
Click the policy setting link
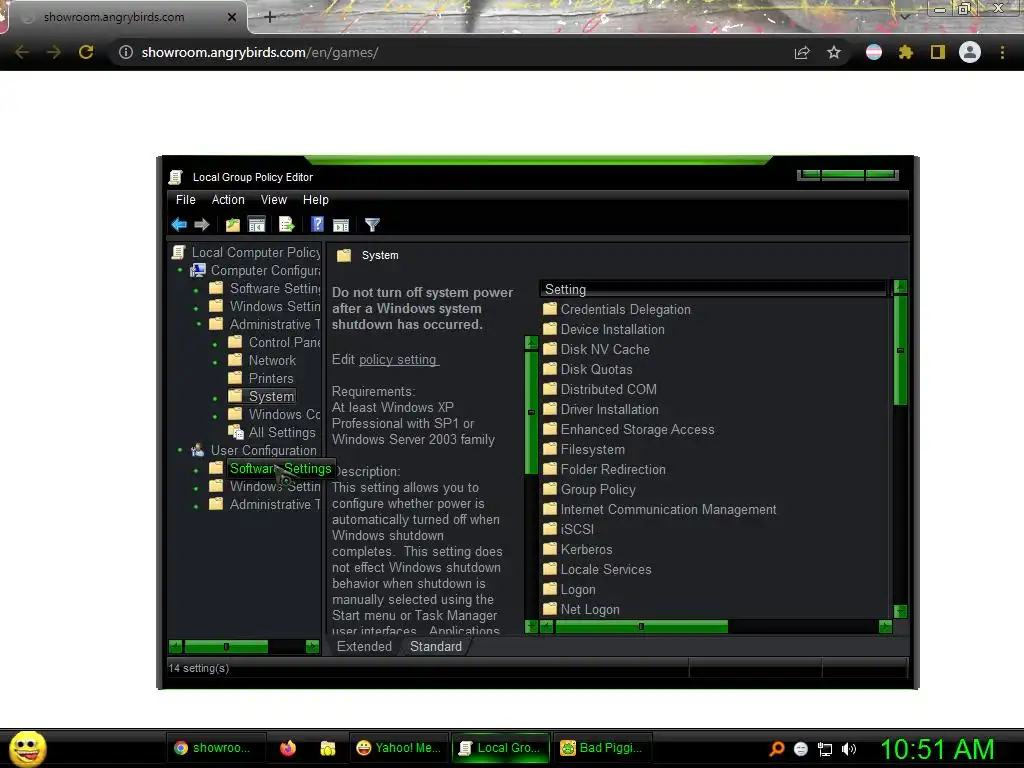[398, 360]
